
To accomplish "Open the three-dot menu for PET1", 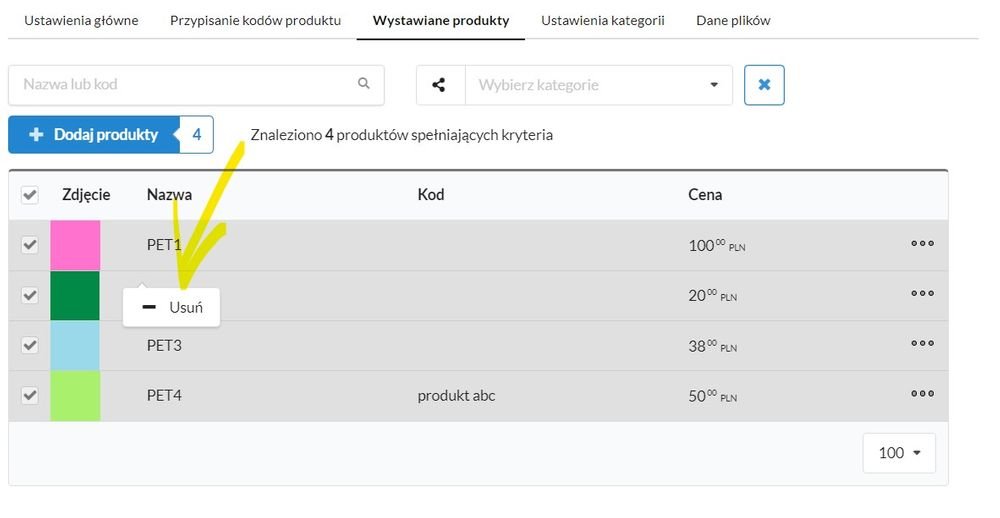I will click(922, 243).
